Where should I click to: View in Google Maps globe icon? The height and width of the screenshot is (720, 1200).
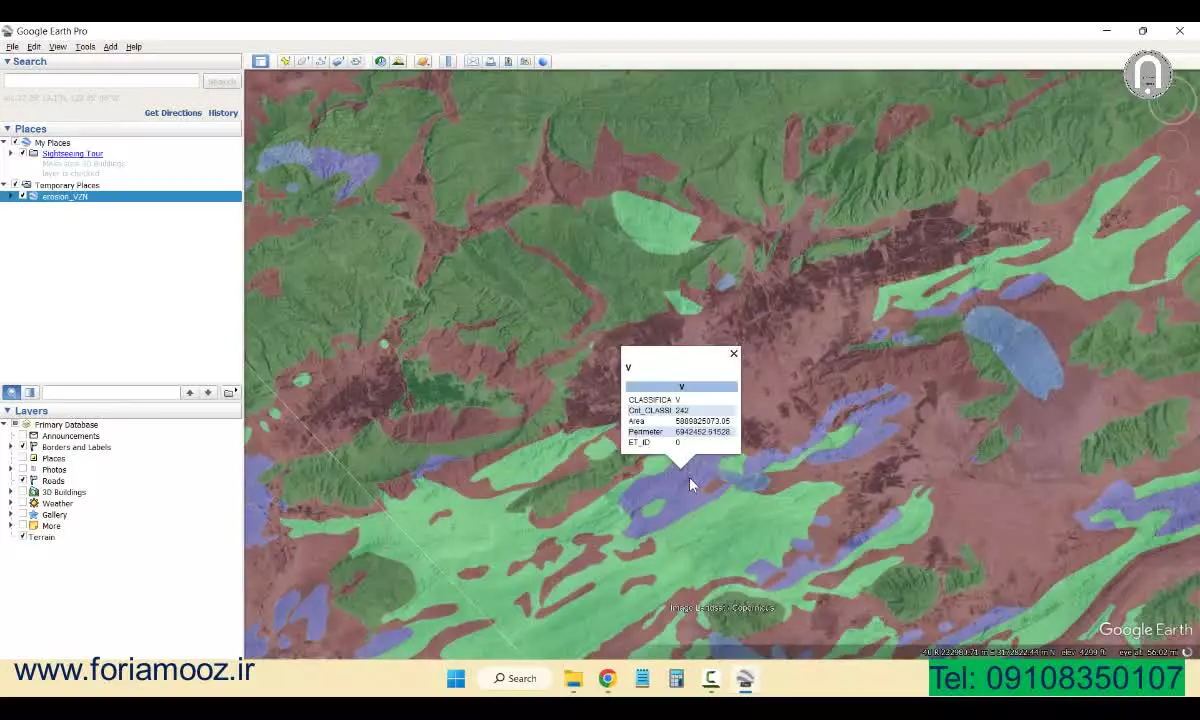tap(543, 62)
